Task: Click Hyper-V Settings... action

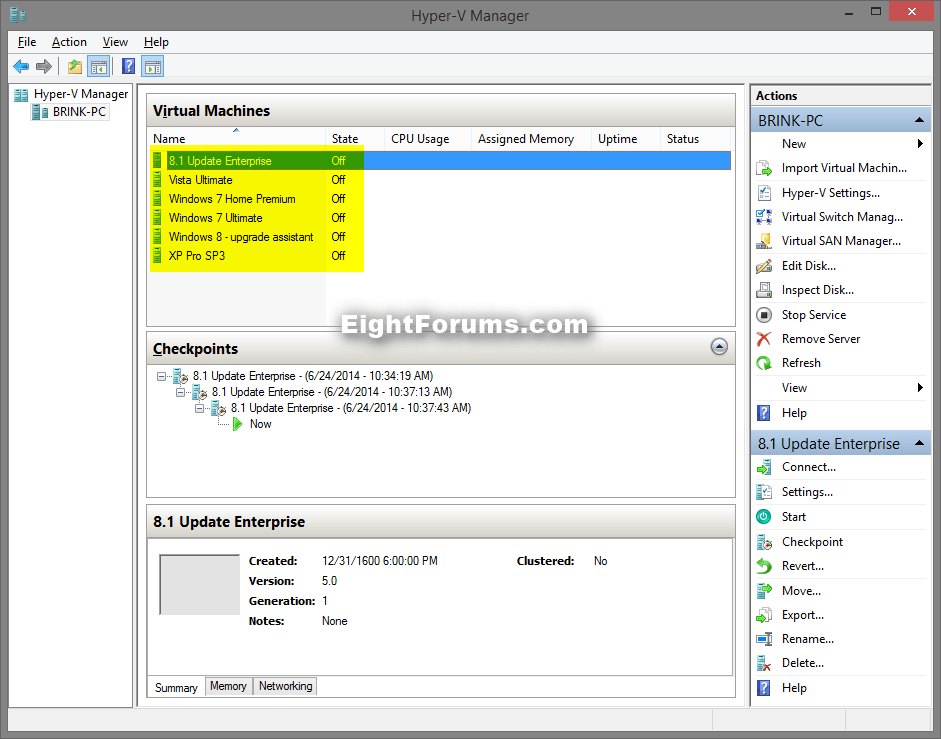Action: click(x=831, y=193)
